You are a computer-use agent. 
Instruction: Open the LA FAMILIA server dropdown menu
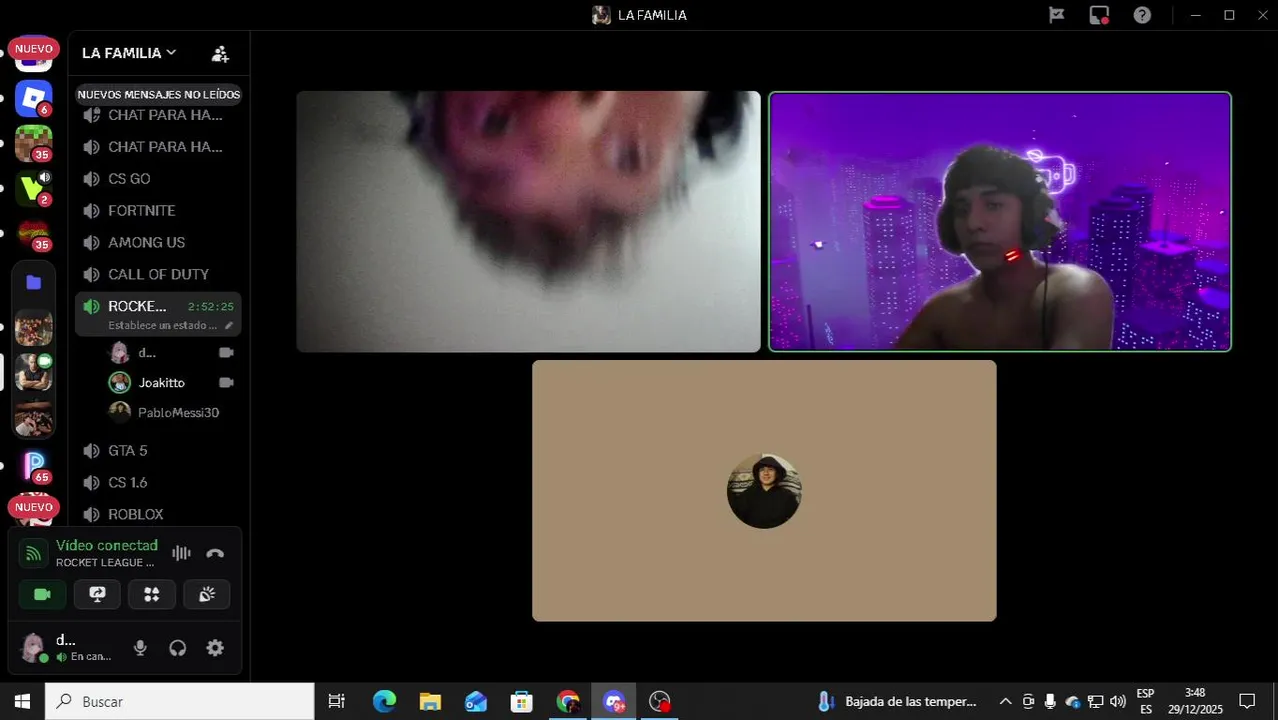129,53
